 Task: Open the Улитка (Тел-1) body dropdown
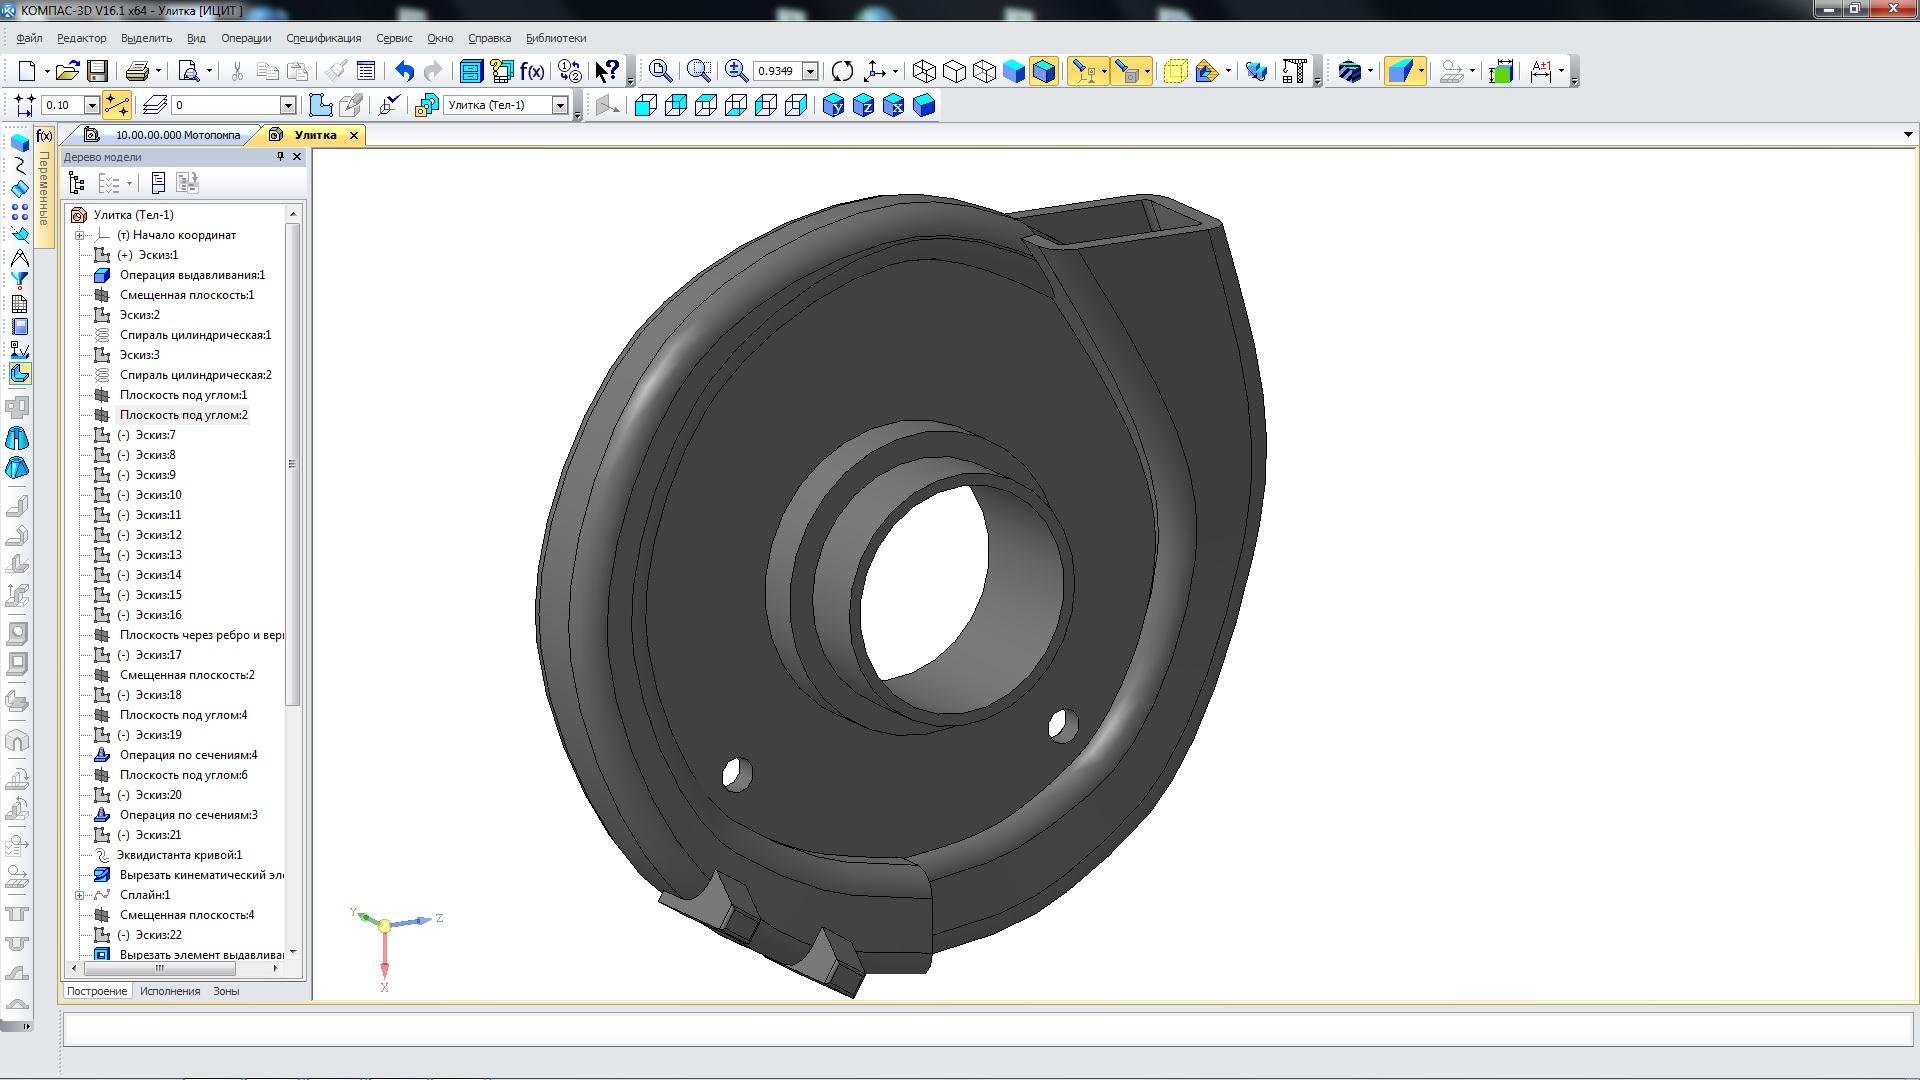561,105
